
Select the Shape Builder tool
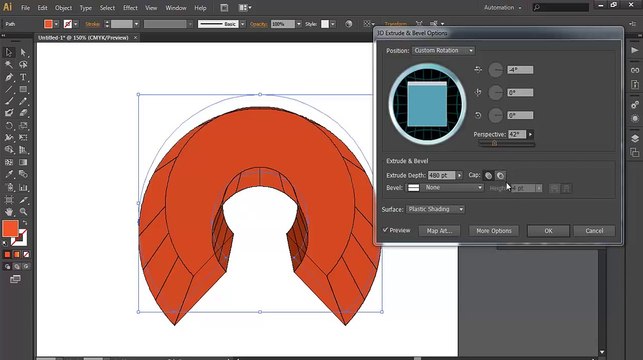(9, 150)
